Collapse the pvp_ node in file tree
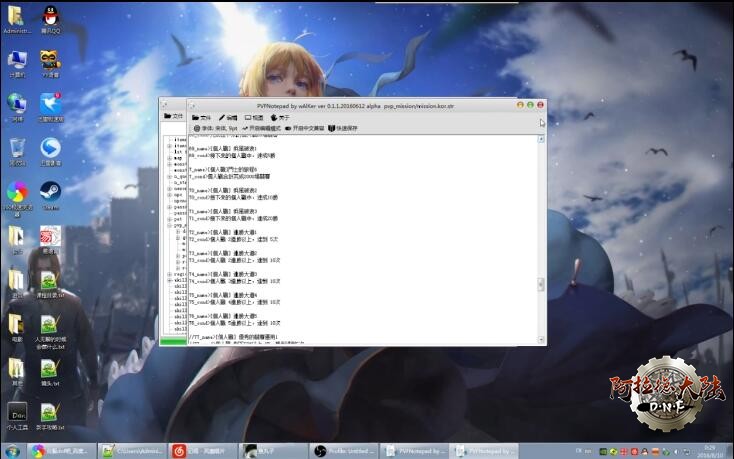The height and width of the screenshot is (459, 734). point(169,225)
